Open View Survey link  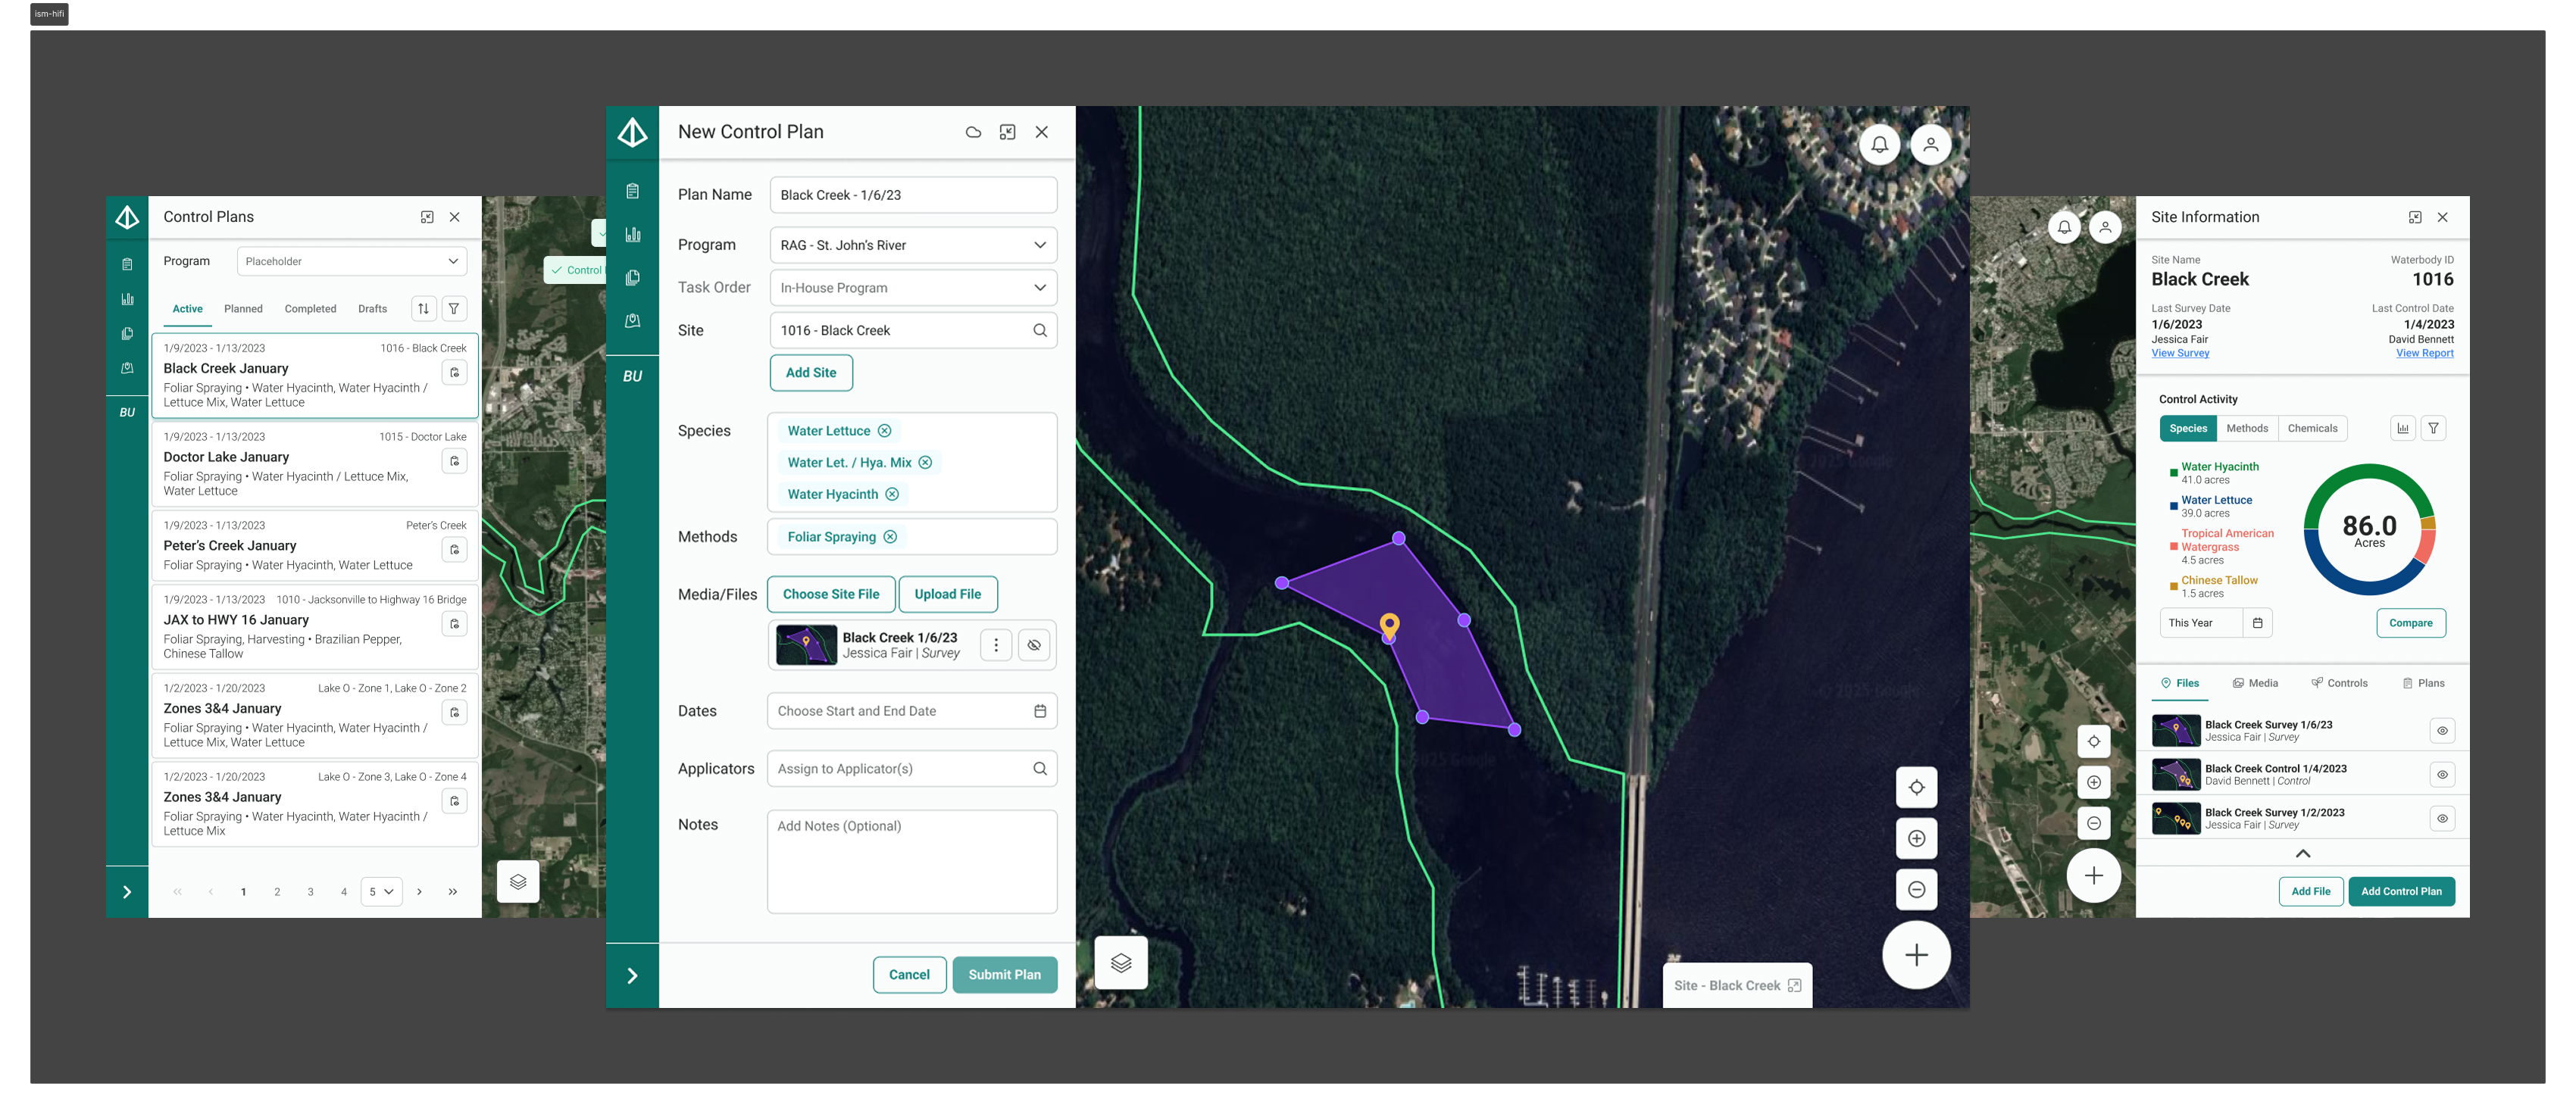coord(2180,354)
